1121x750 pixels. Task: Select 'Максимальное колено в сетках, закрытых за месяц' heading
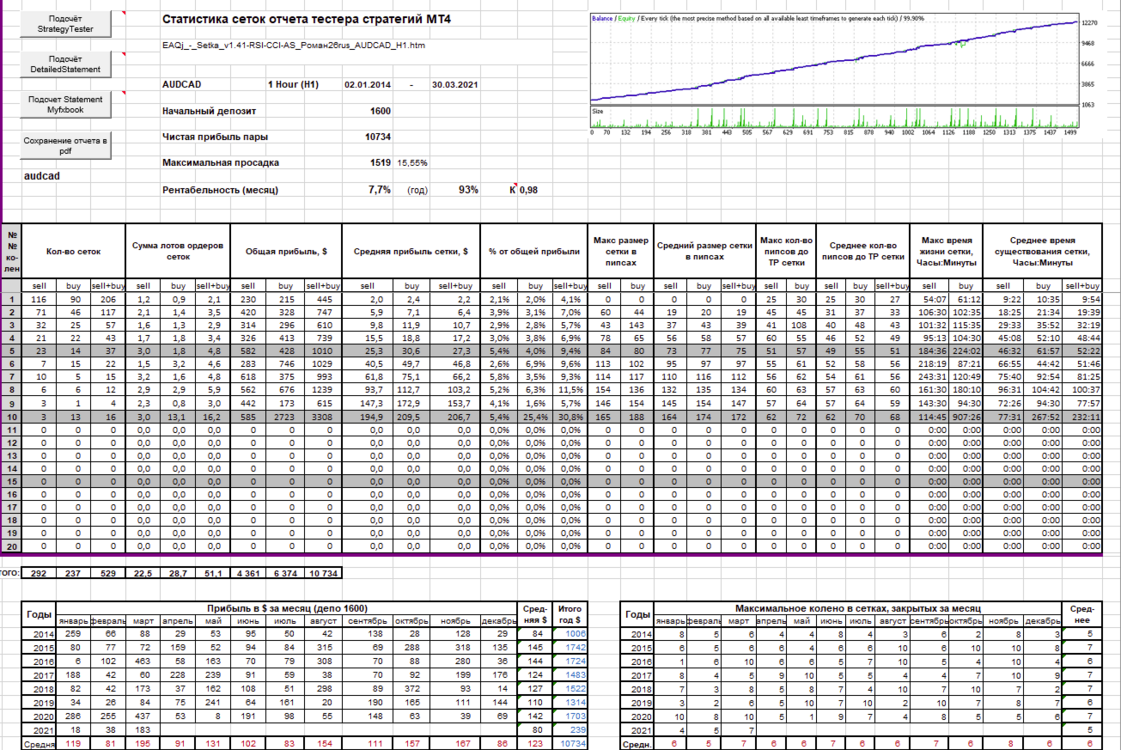(858, 608)
